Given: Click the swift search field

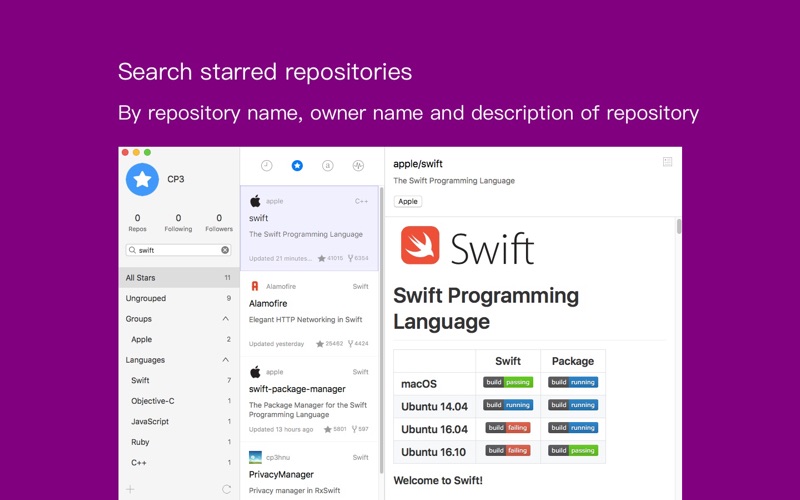Looking at the screenshot, I should coord(178,250).
